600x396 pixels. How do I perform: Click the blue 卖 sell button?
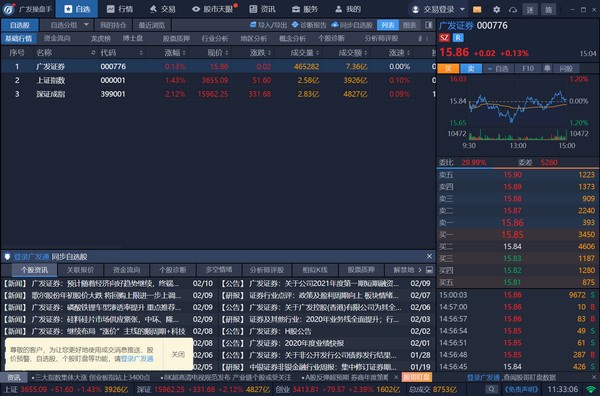471,69
